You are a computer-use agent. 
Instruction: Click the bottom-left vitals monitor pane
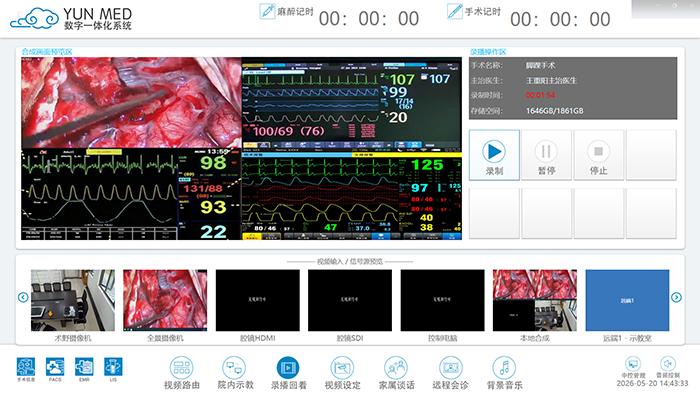pos(131,194)
